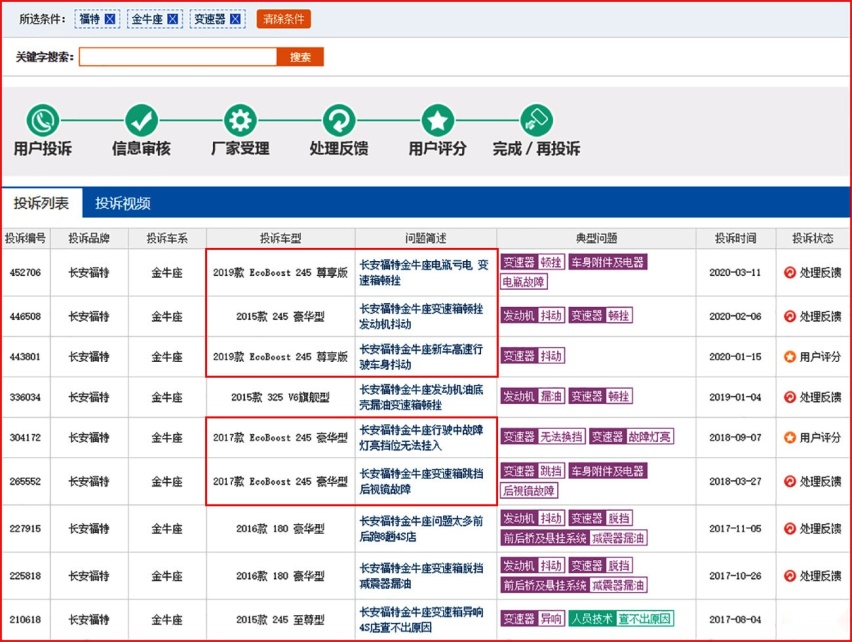Screen dimensions: 852x642
Task: Click the 信息审核 checkmark icon
Action: [x=141, y=121]
